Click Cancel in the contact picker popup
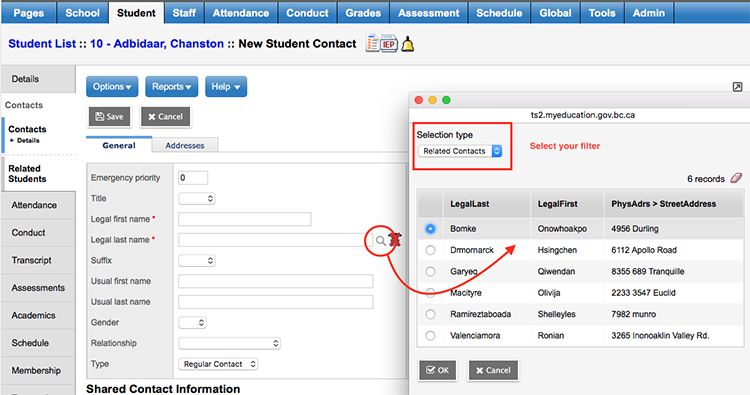 click(493, 370)
